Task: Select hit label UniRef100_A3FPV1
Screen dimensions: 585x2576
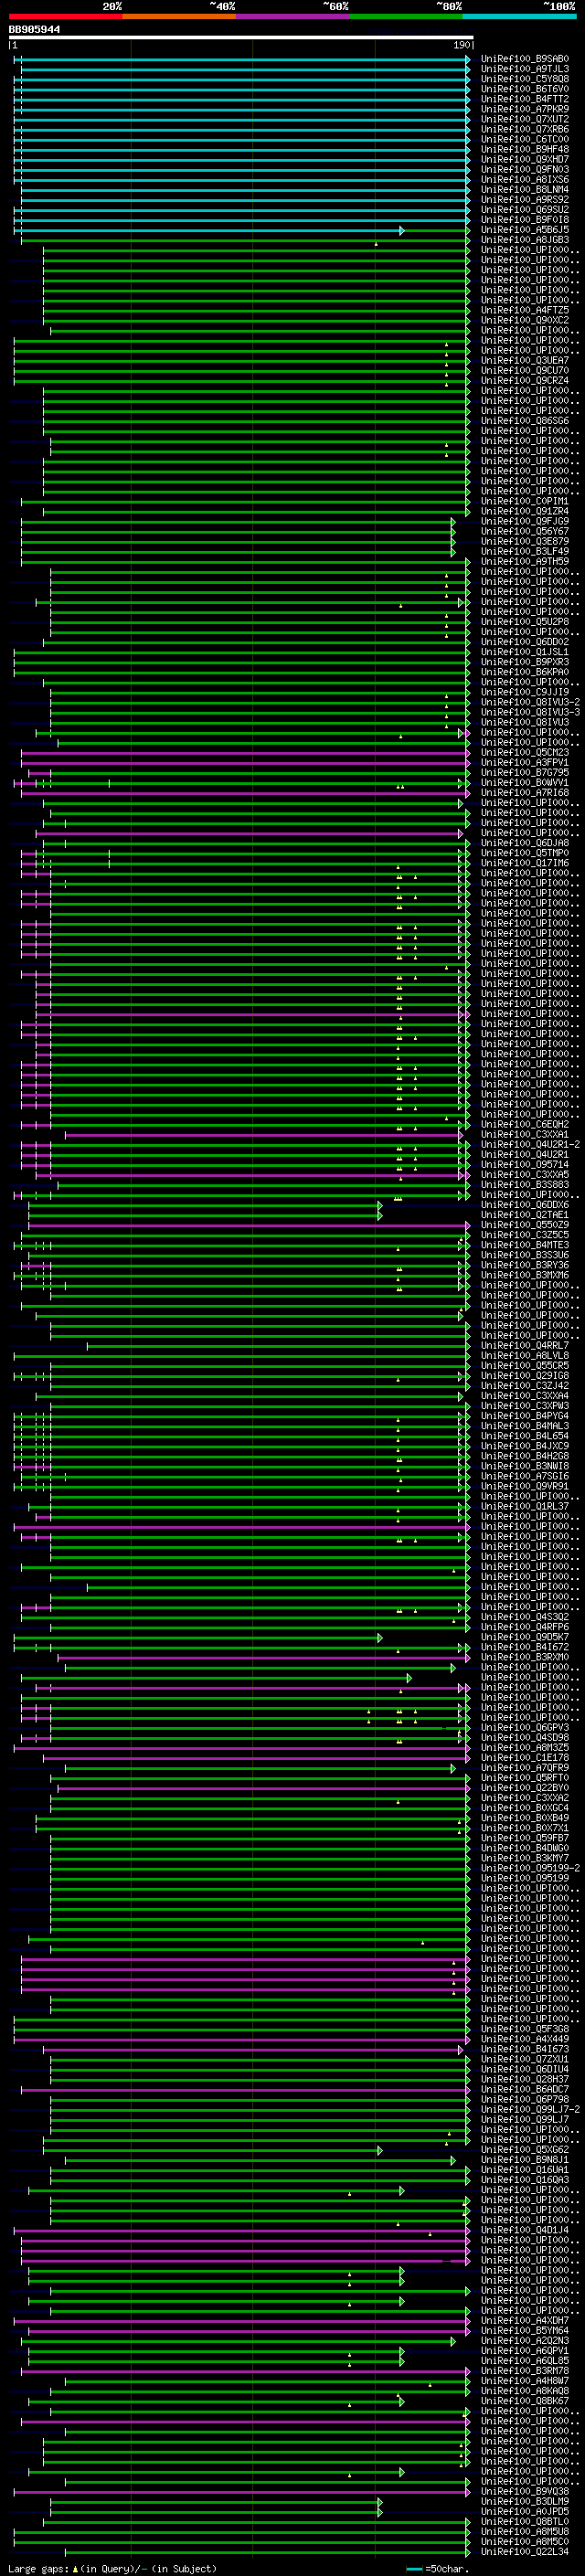Action: (x=525, y=763)
